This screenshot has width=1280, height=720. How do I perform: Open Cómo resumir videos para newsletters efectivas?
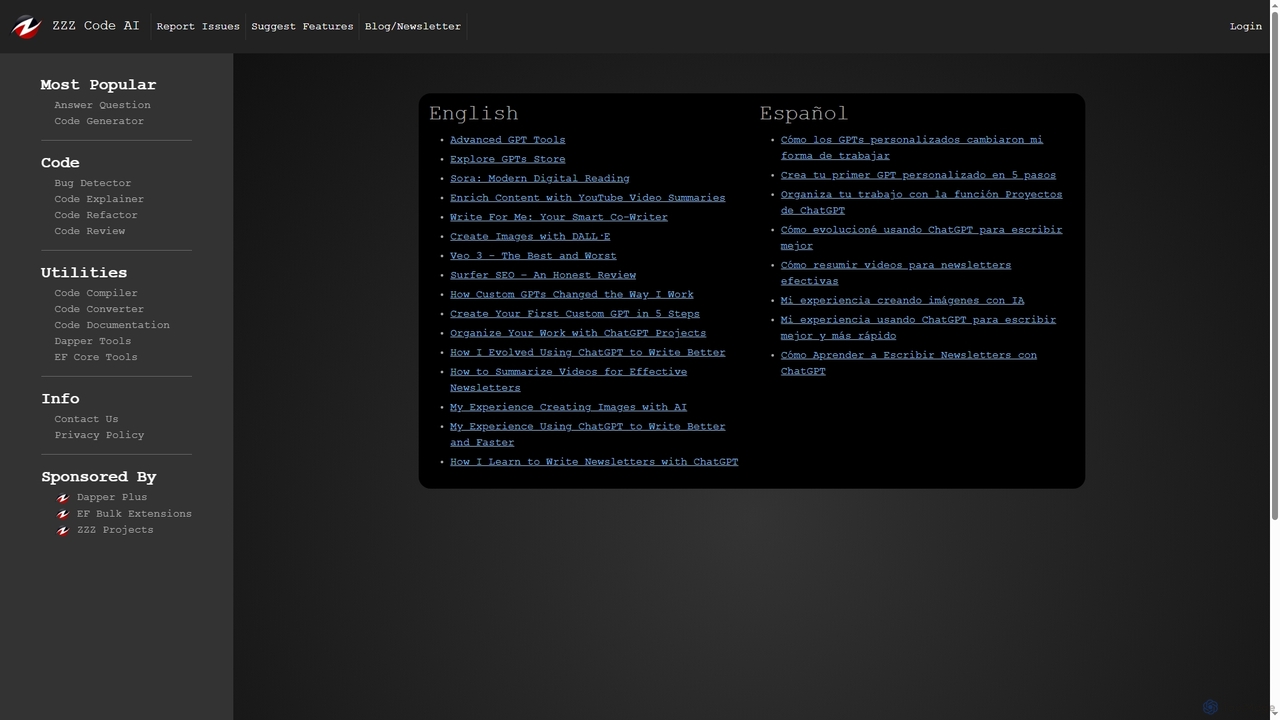(895, 273)
